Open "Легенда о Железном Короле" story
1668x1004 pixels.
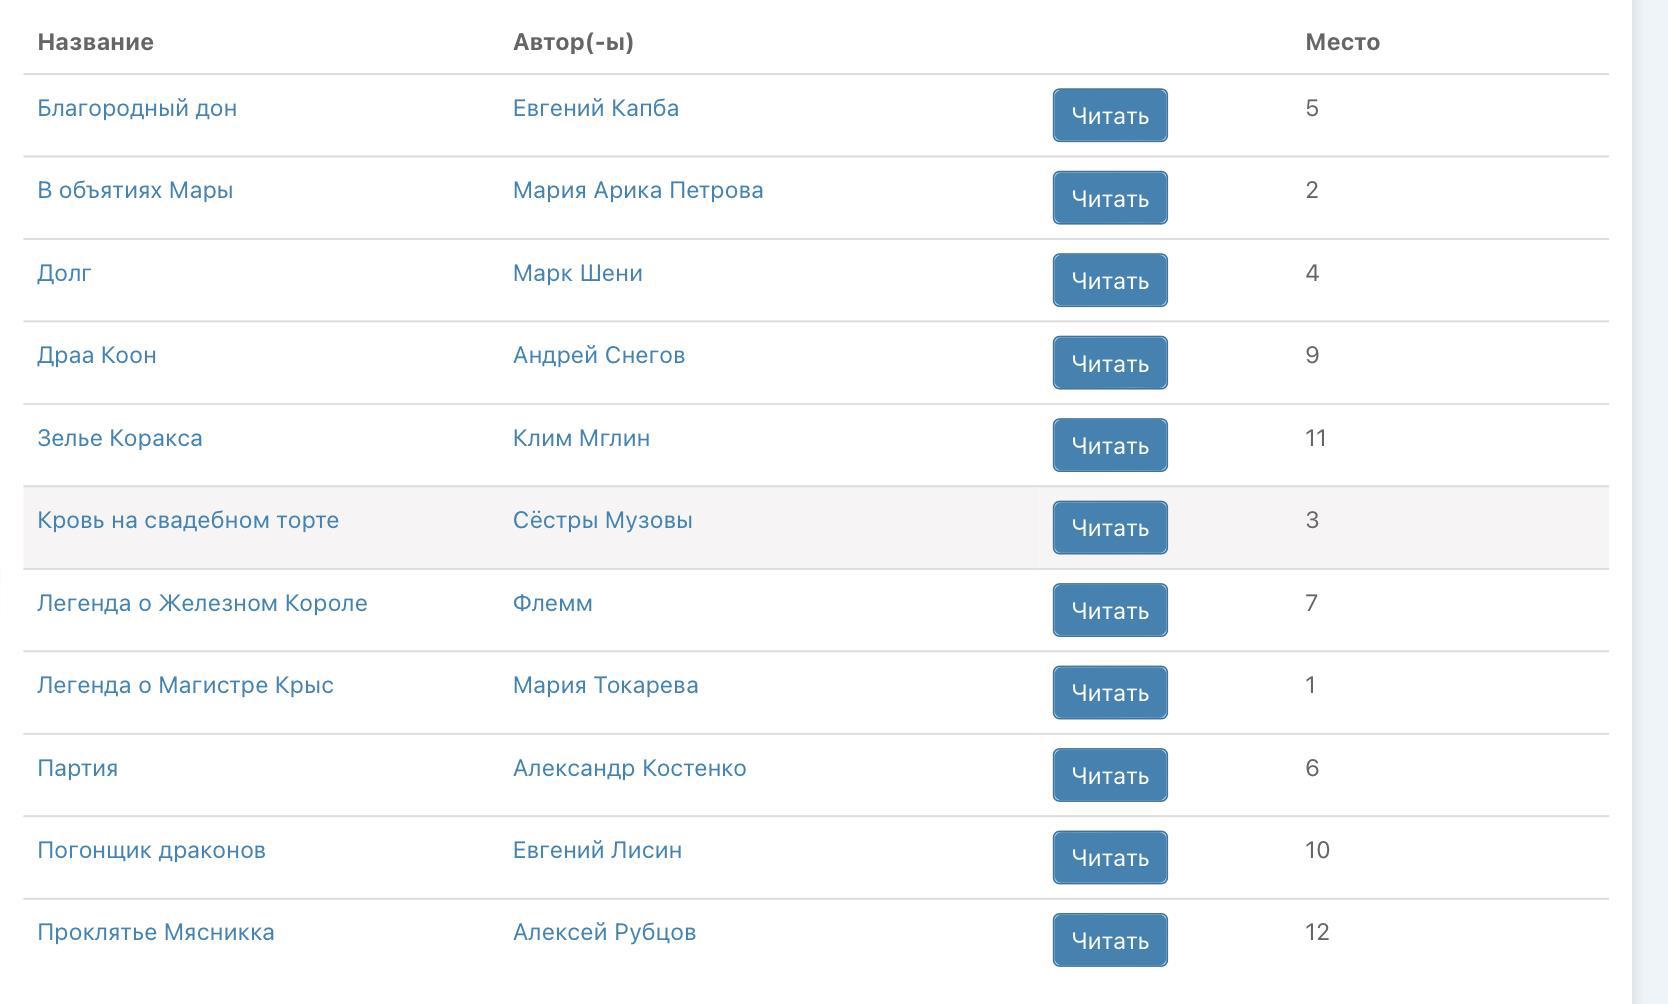pyautogui.click(x=202, y=603)
